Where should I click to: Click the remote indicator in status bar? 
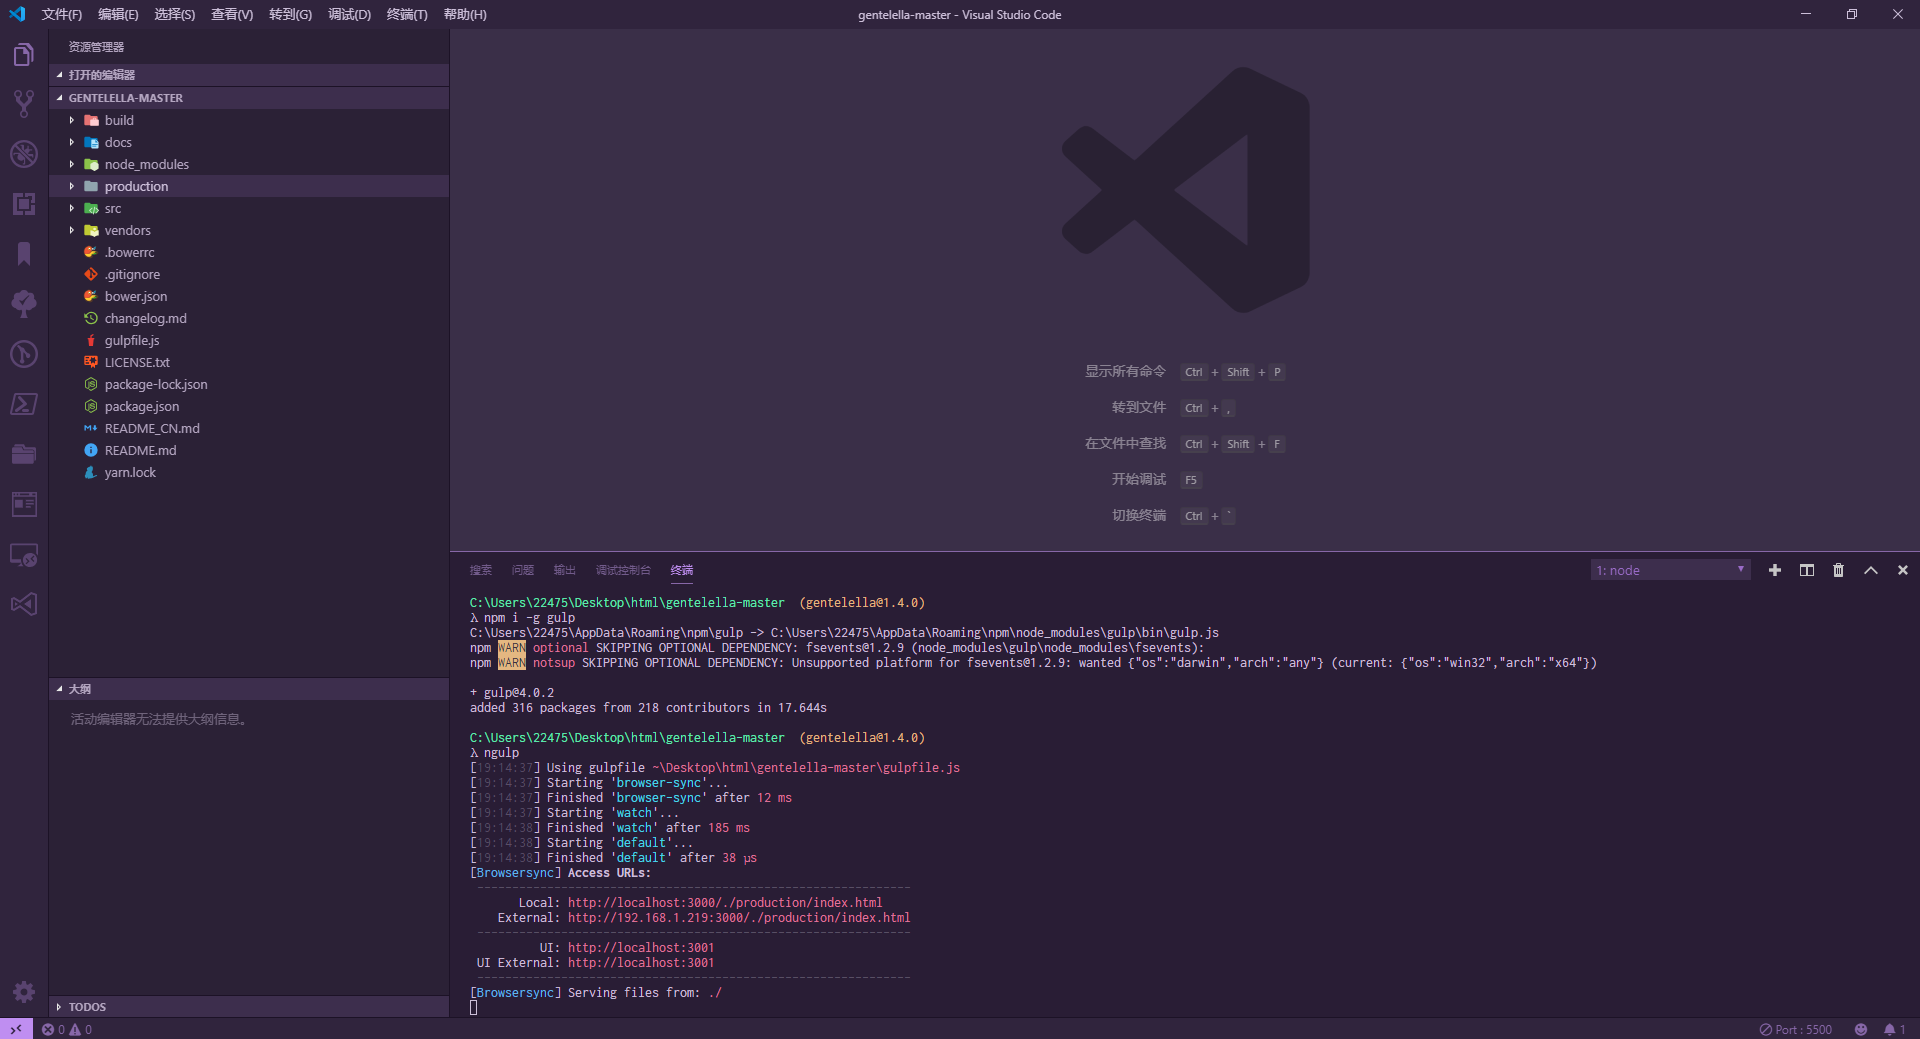coord(16,1029)
